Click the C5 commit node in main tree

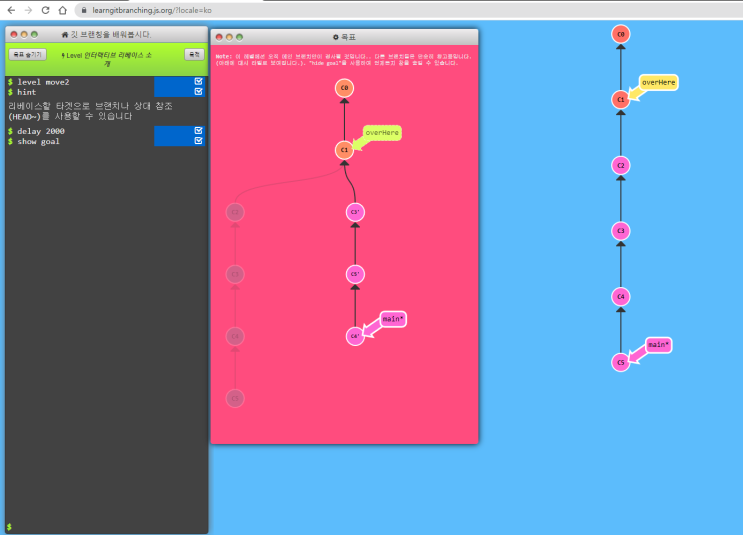pos(620,361)
